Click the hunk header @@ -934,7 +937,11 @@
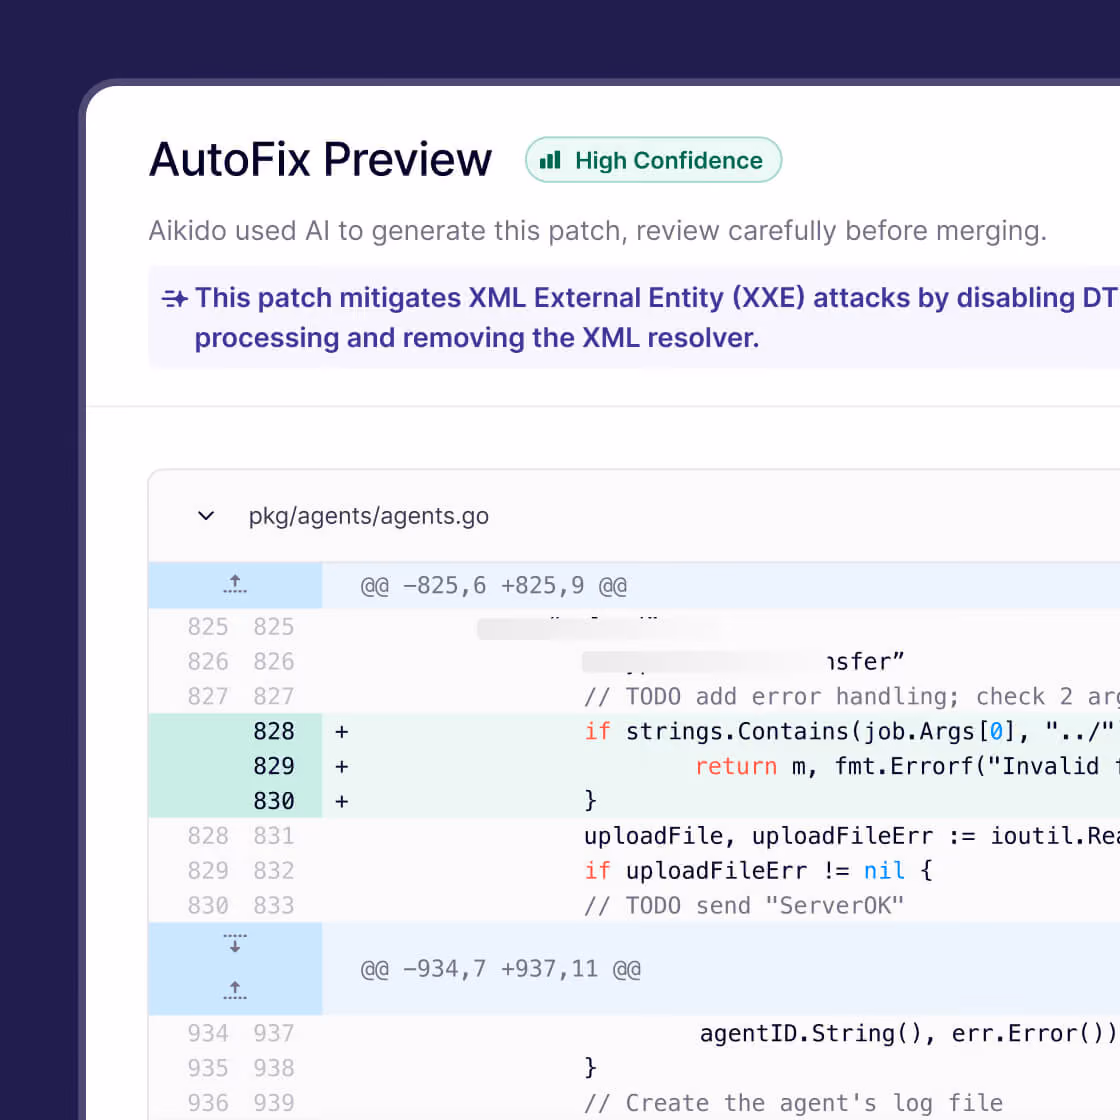1120x1120 pixels. (501, 969)
